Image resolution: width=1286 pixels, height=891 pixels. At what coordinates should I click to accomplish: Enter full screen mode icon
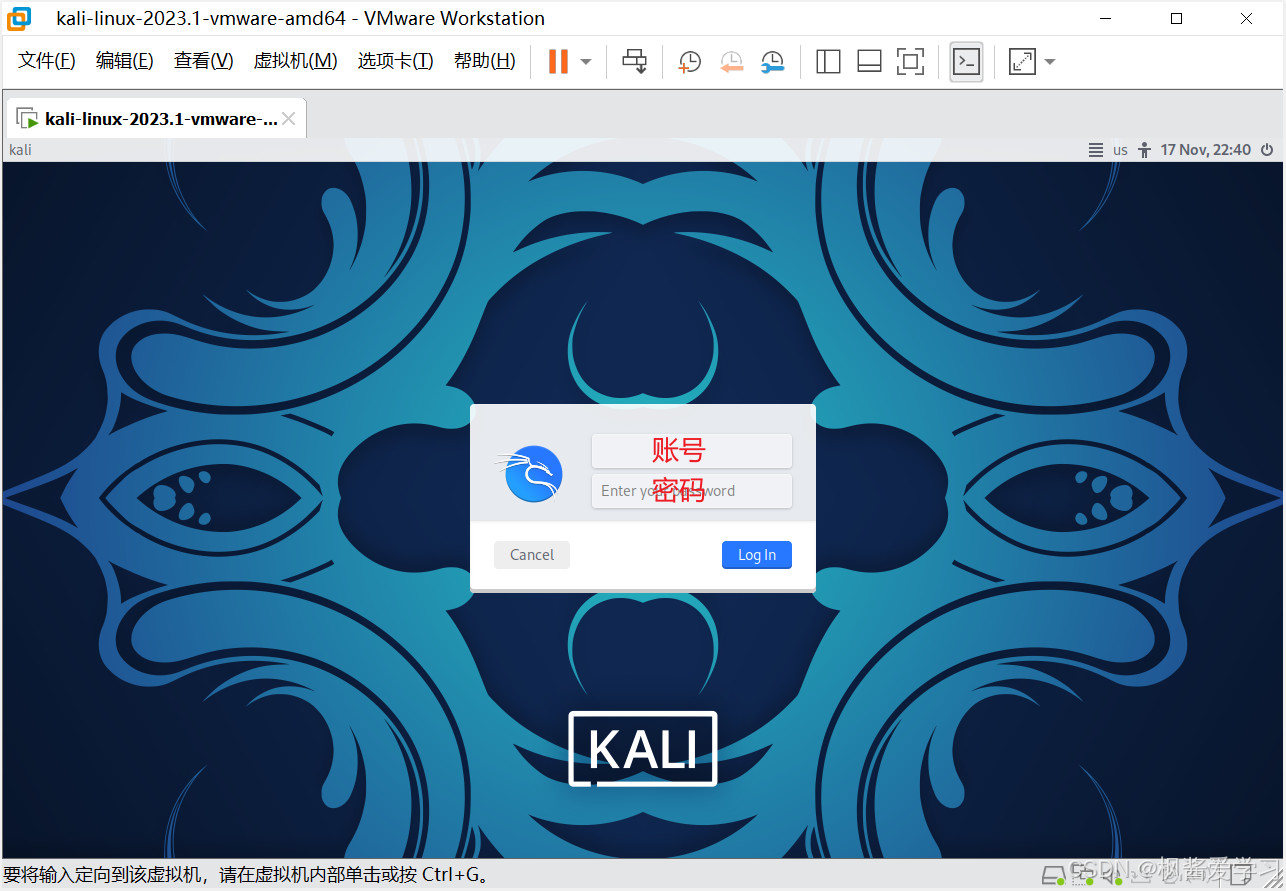coord(910,62)
